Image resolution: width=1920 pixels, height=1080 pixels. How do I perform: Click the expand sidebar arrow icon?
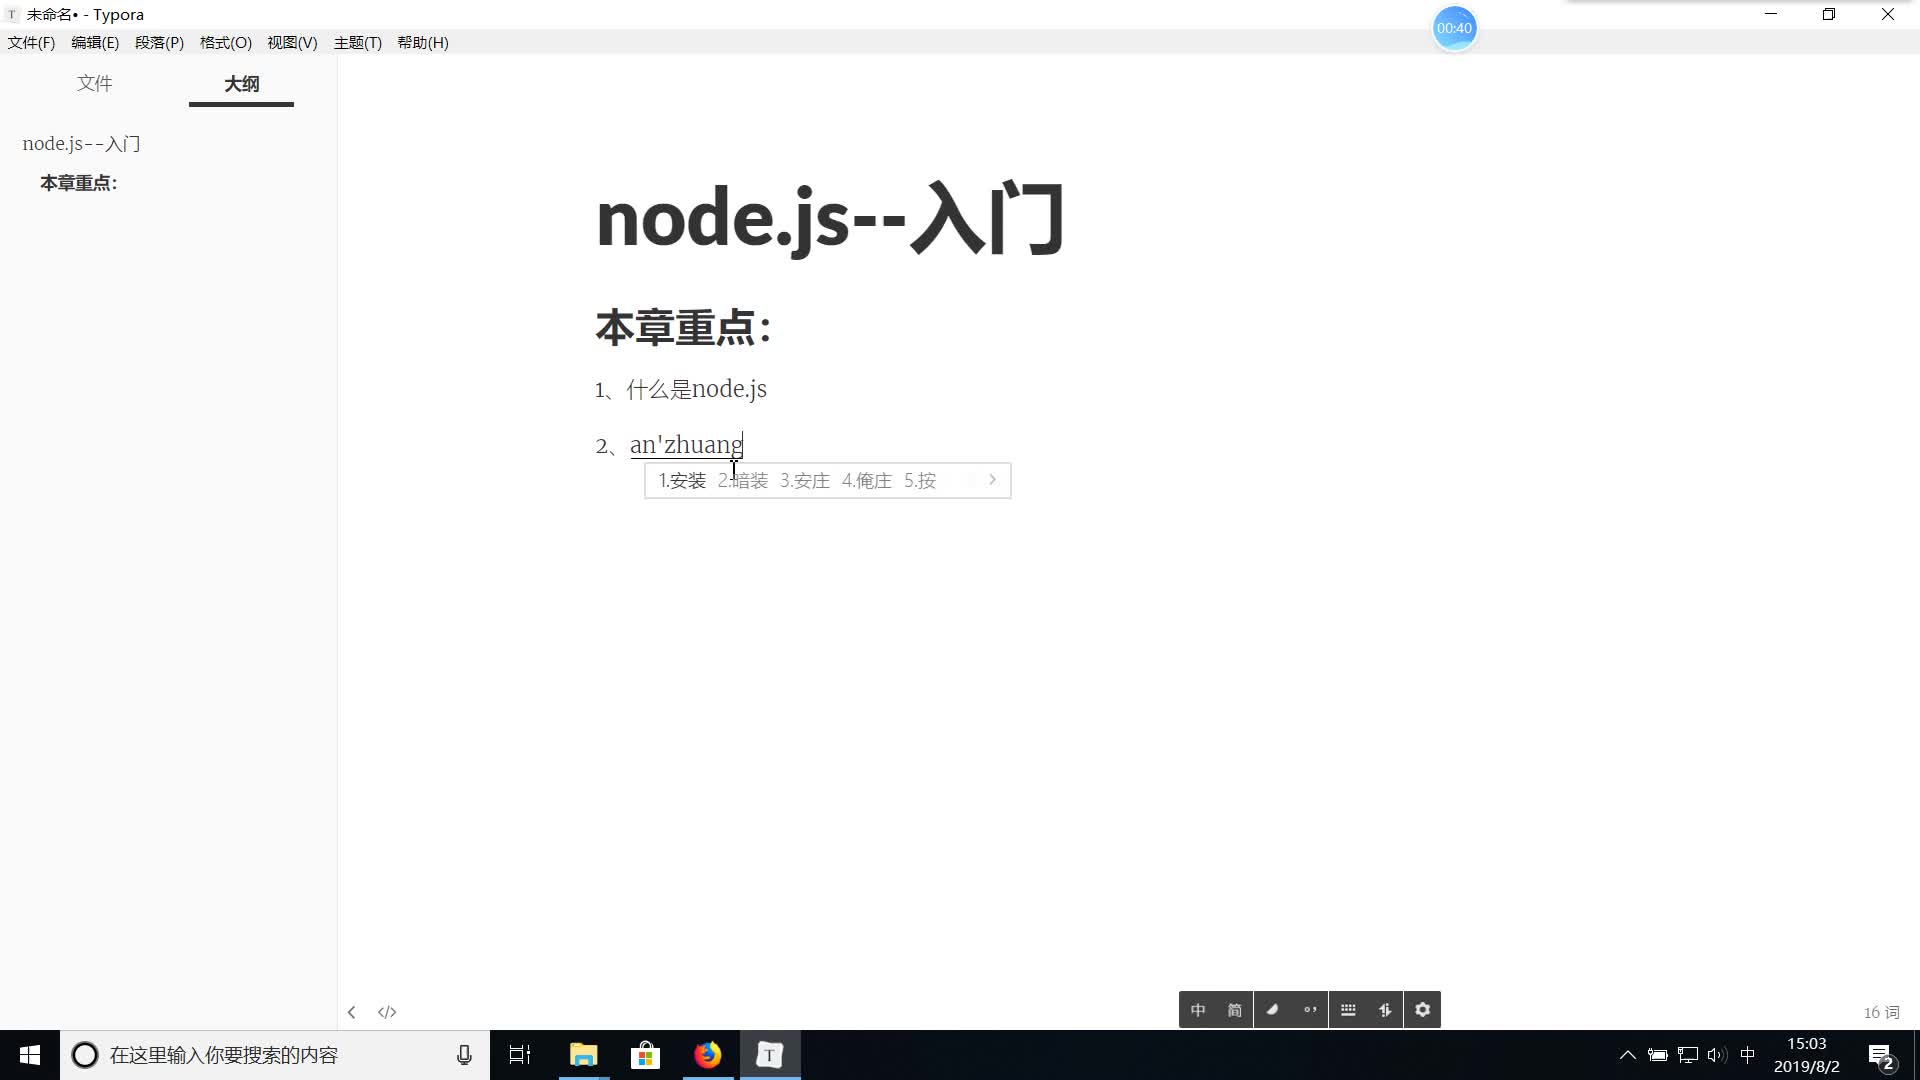(352, 1011)
